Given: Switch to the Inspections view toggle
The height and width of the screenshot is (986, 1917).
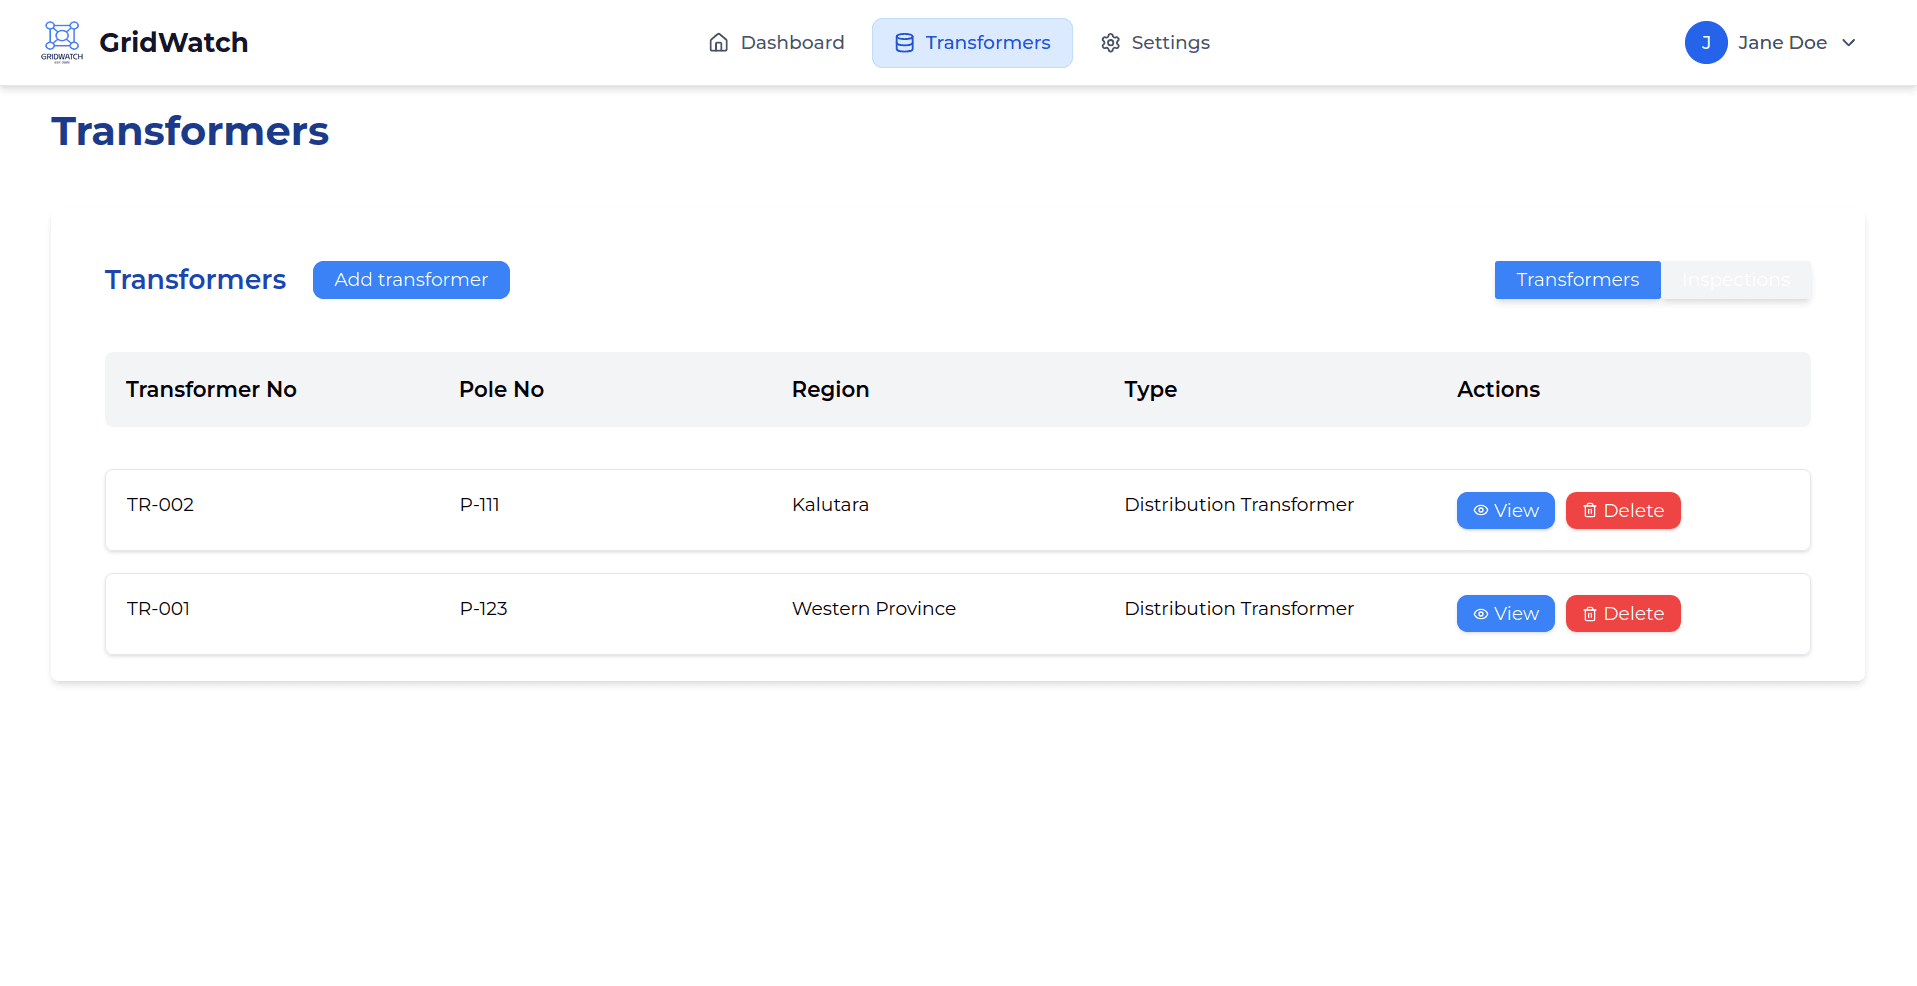Looking at the screenshot, I should point(1735,280).
